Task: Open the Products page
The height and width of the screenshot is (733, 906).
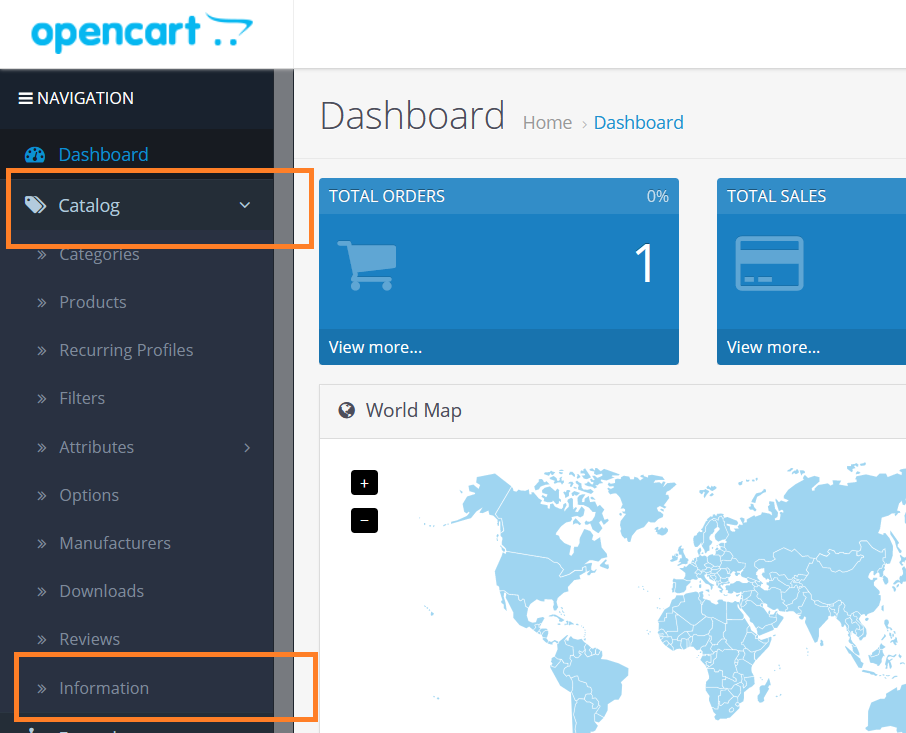Action: [x=93, y=302]
